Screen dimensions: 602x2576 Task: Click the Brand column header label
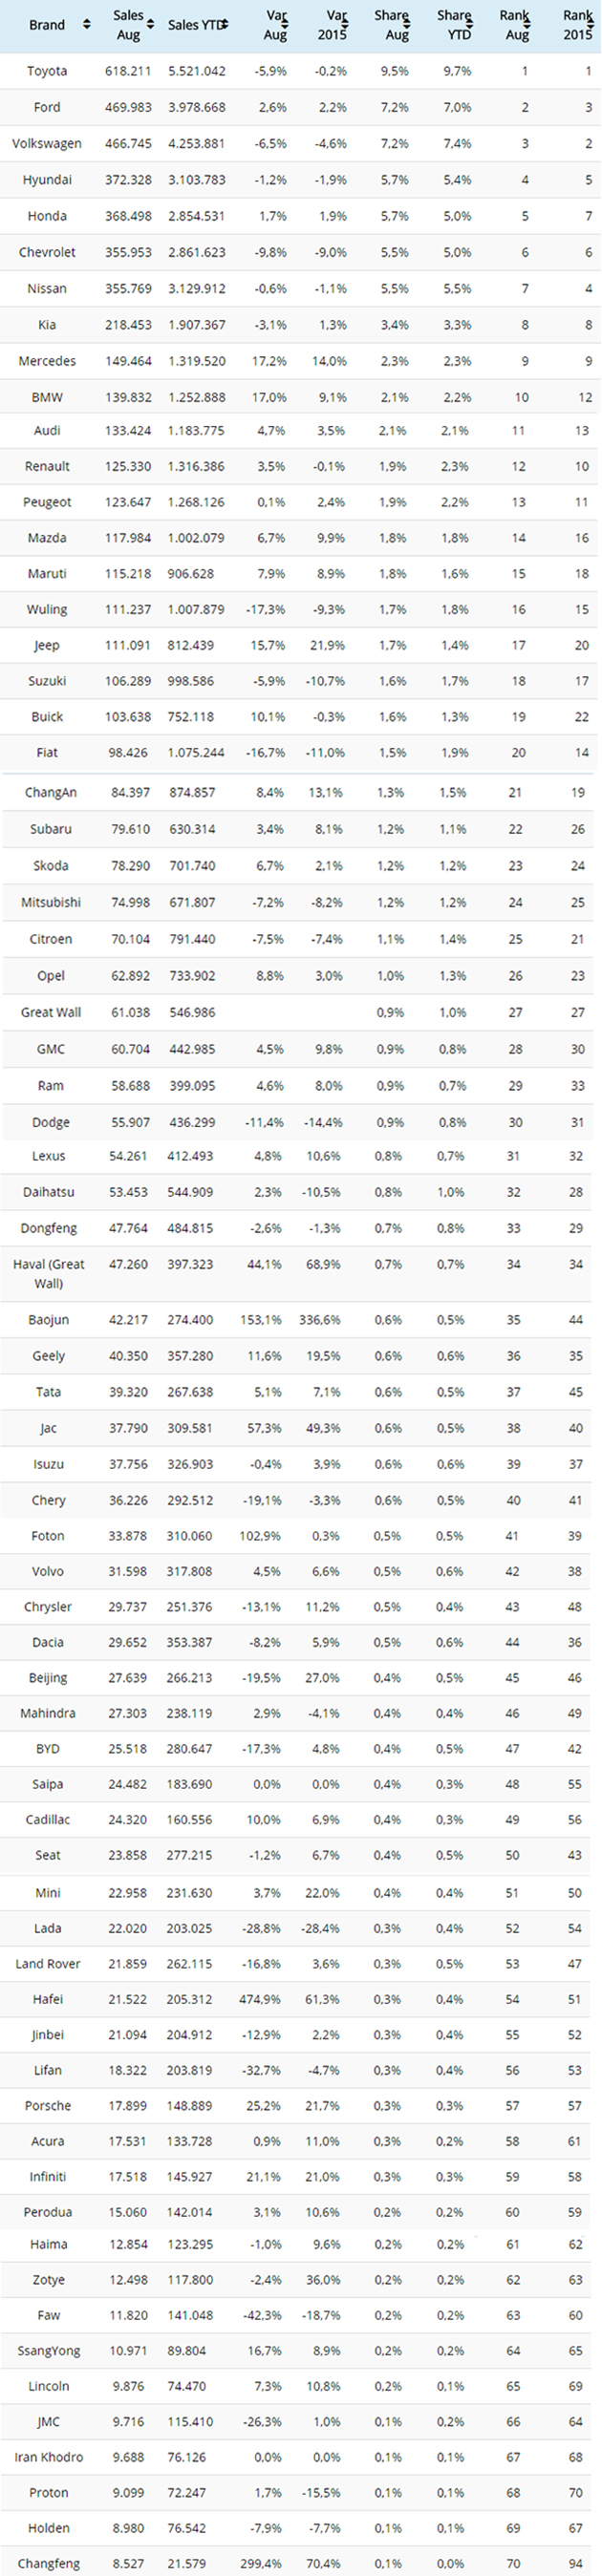click(x=47, y=25)
